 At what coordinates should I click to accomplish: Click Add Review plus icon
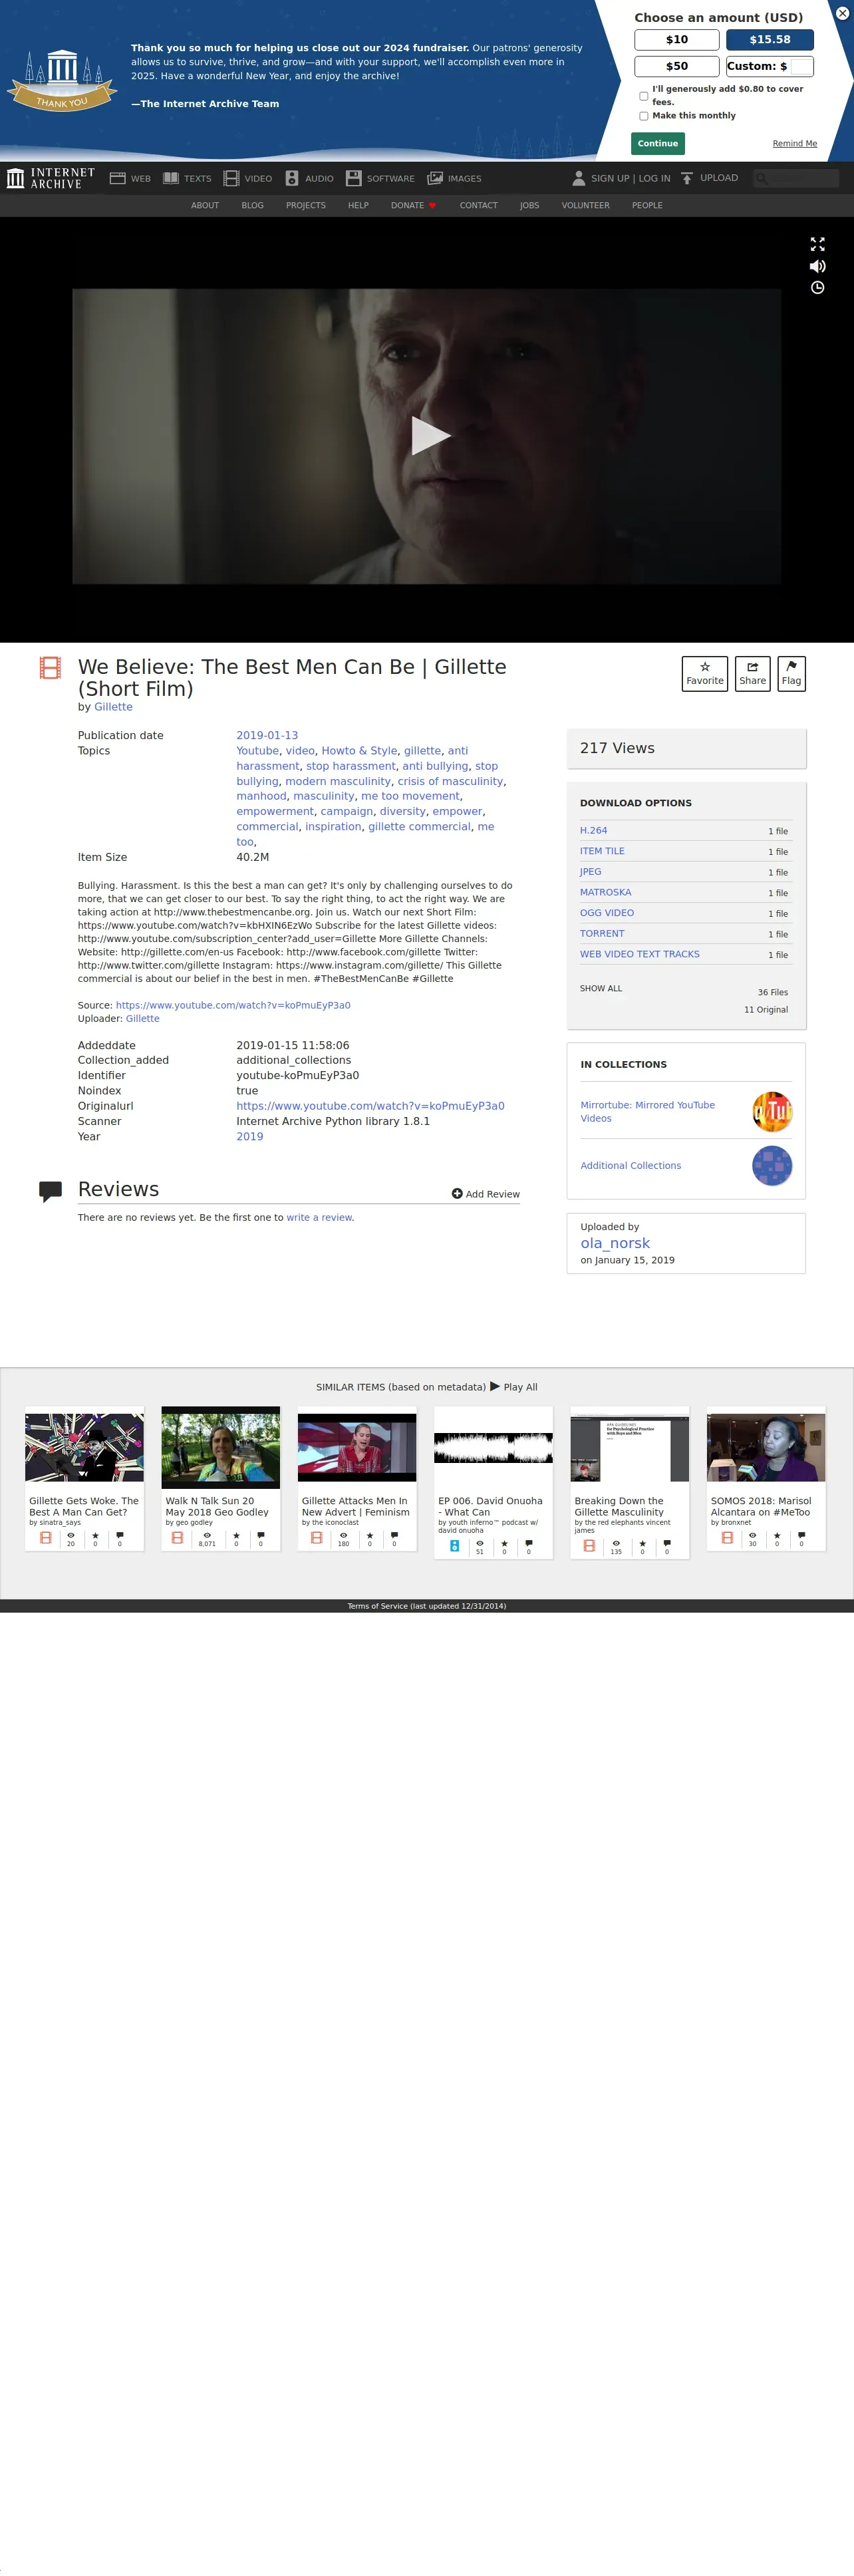[457, 1193]
